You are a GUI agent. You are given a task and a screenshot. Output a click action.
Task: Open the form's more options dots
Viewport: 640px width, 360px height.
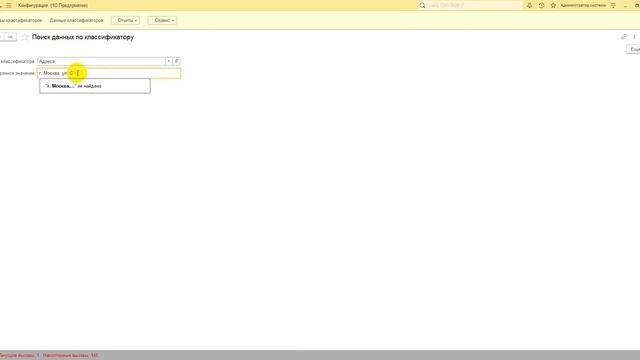pos(634,37)
